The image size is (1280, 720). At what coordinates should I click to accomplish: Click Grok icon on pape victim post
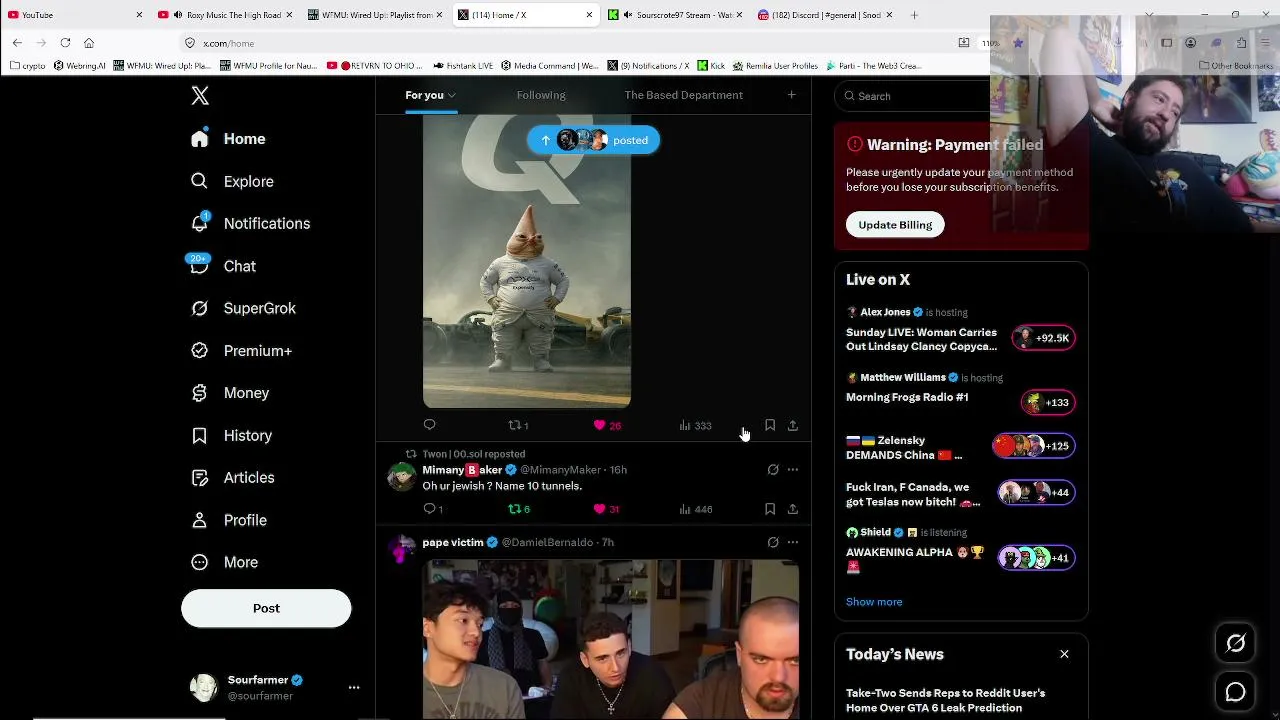point(773,542)
